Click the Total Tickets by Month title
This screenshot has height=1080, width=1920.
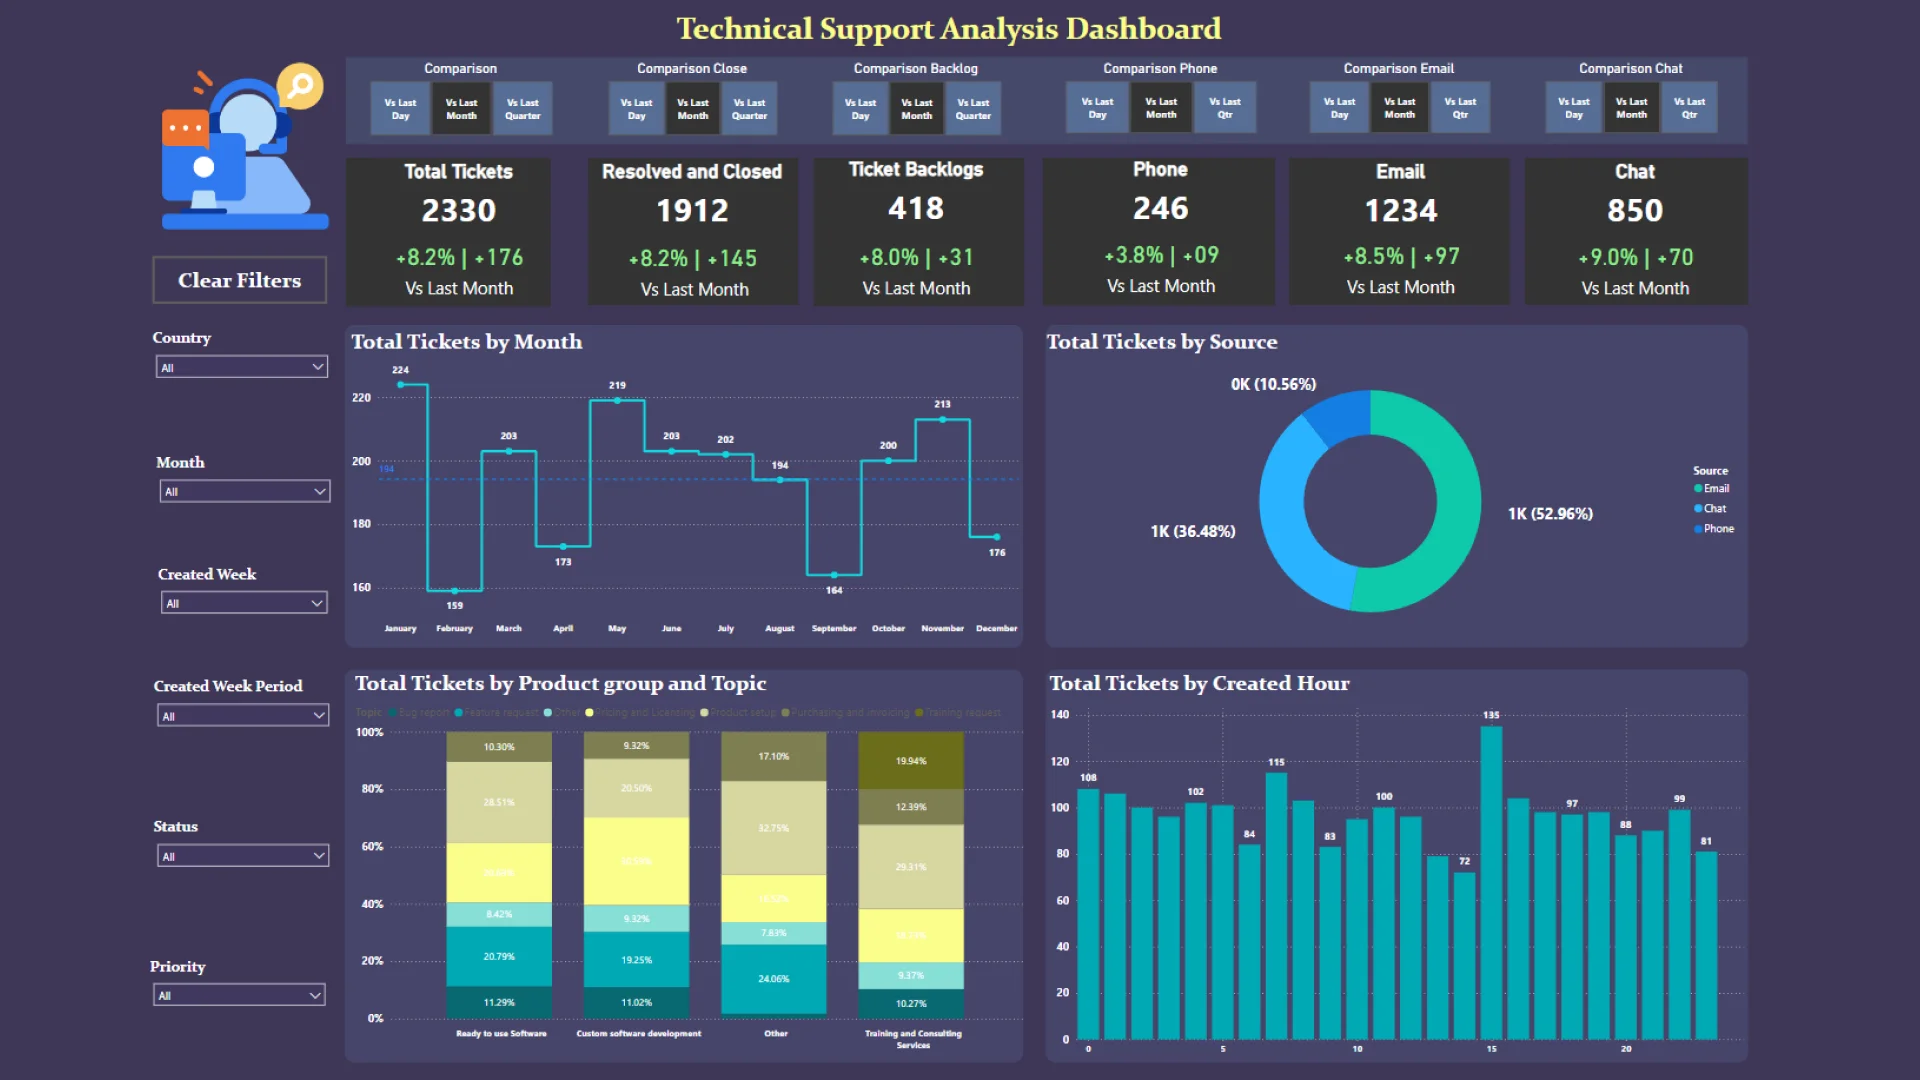tap(466, 342)
